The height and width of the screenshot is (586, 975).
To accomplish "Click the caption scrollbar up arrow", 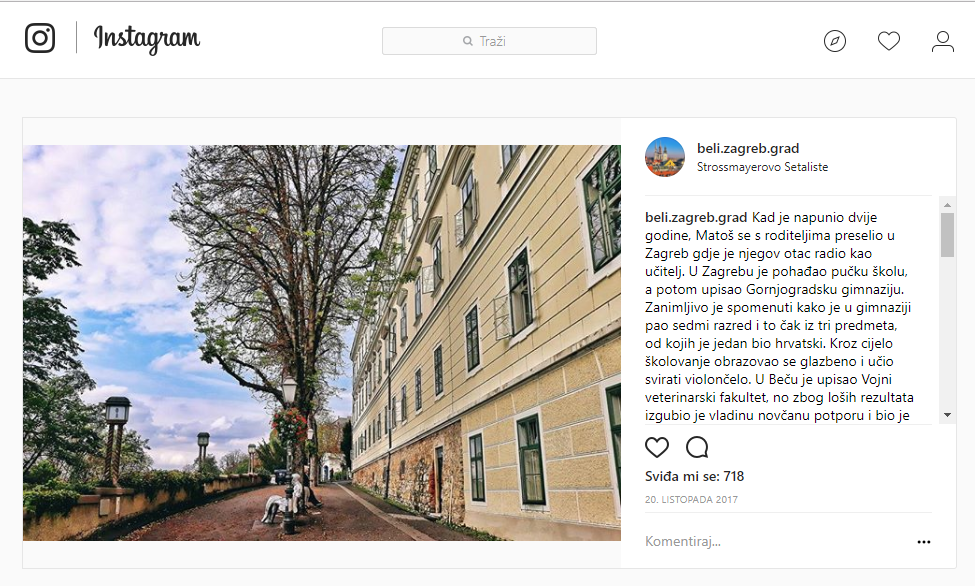I will (x=947, y=205).
